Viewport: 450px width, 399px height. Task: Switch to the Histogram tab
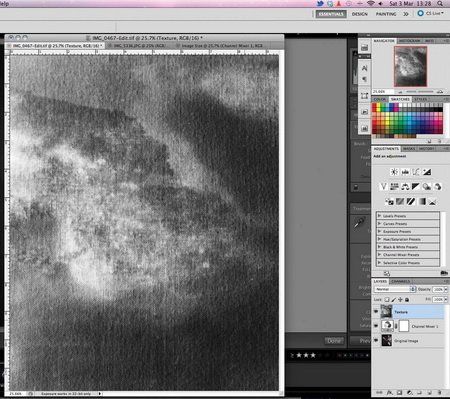[x=409, y=41]
